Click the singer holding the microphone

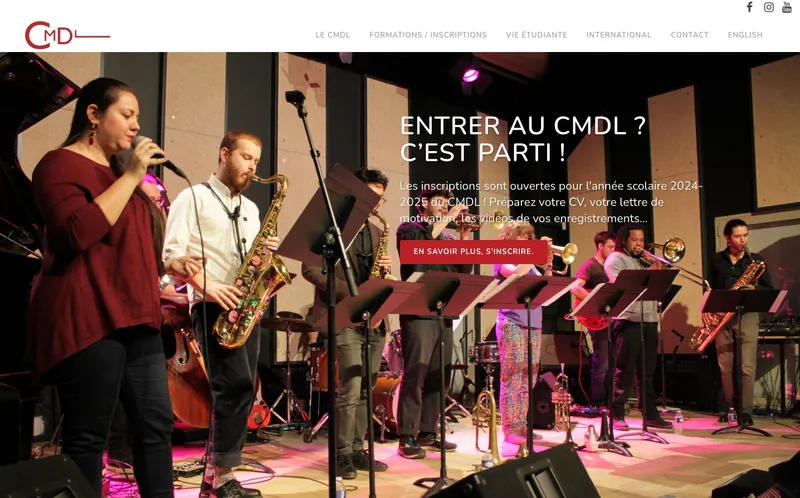[x=99, y=286]
